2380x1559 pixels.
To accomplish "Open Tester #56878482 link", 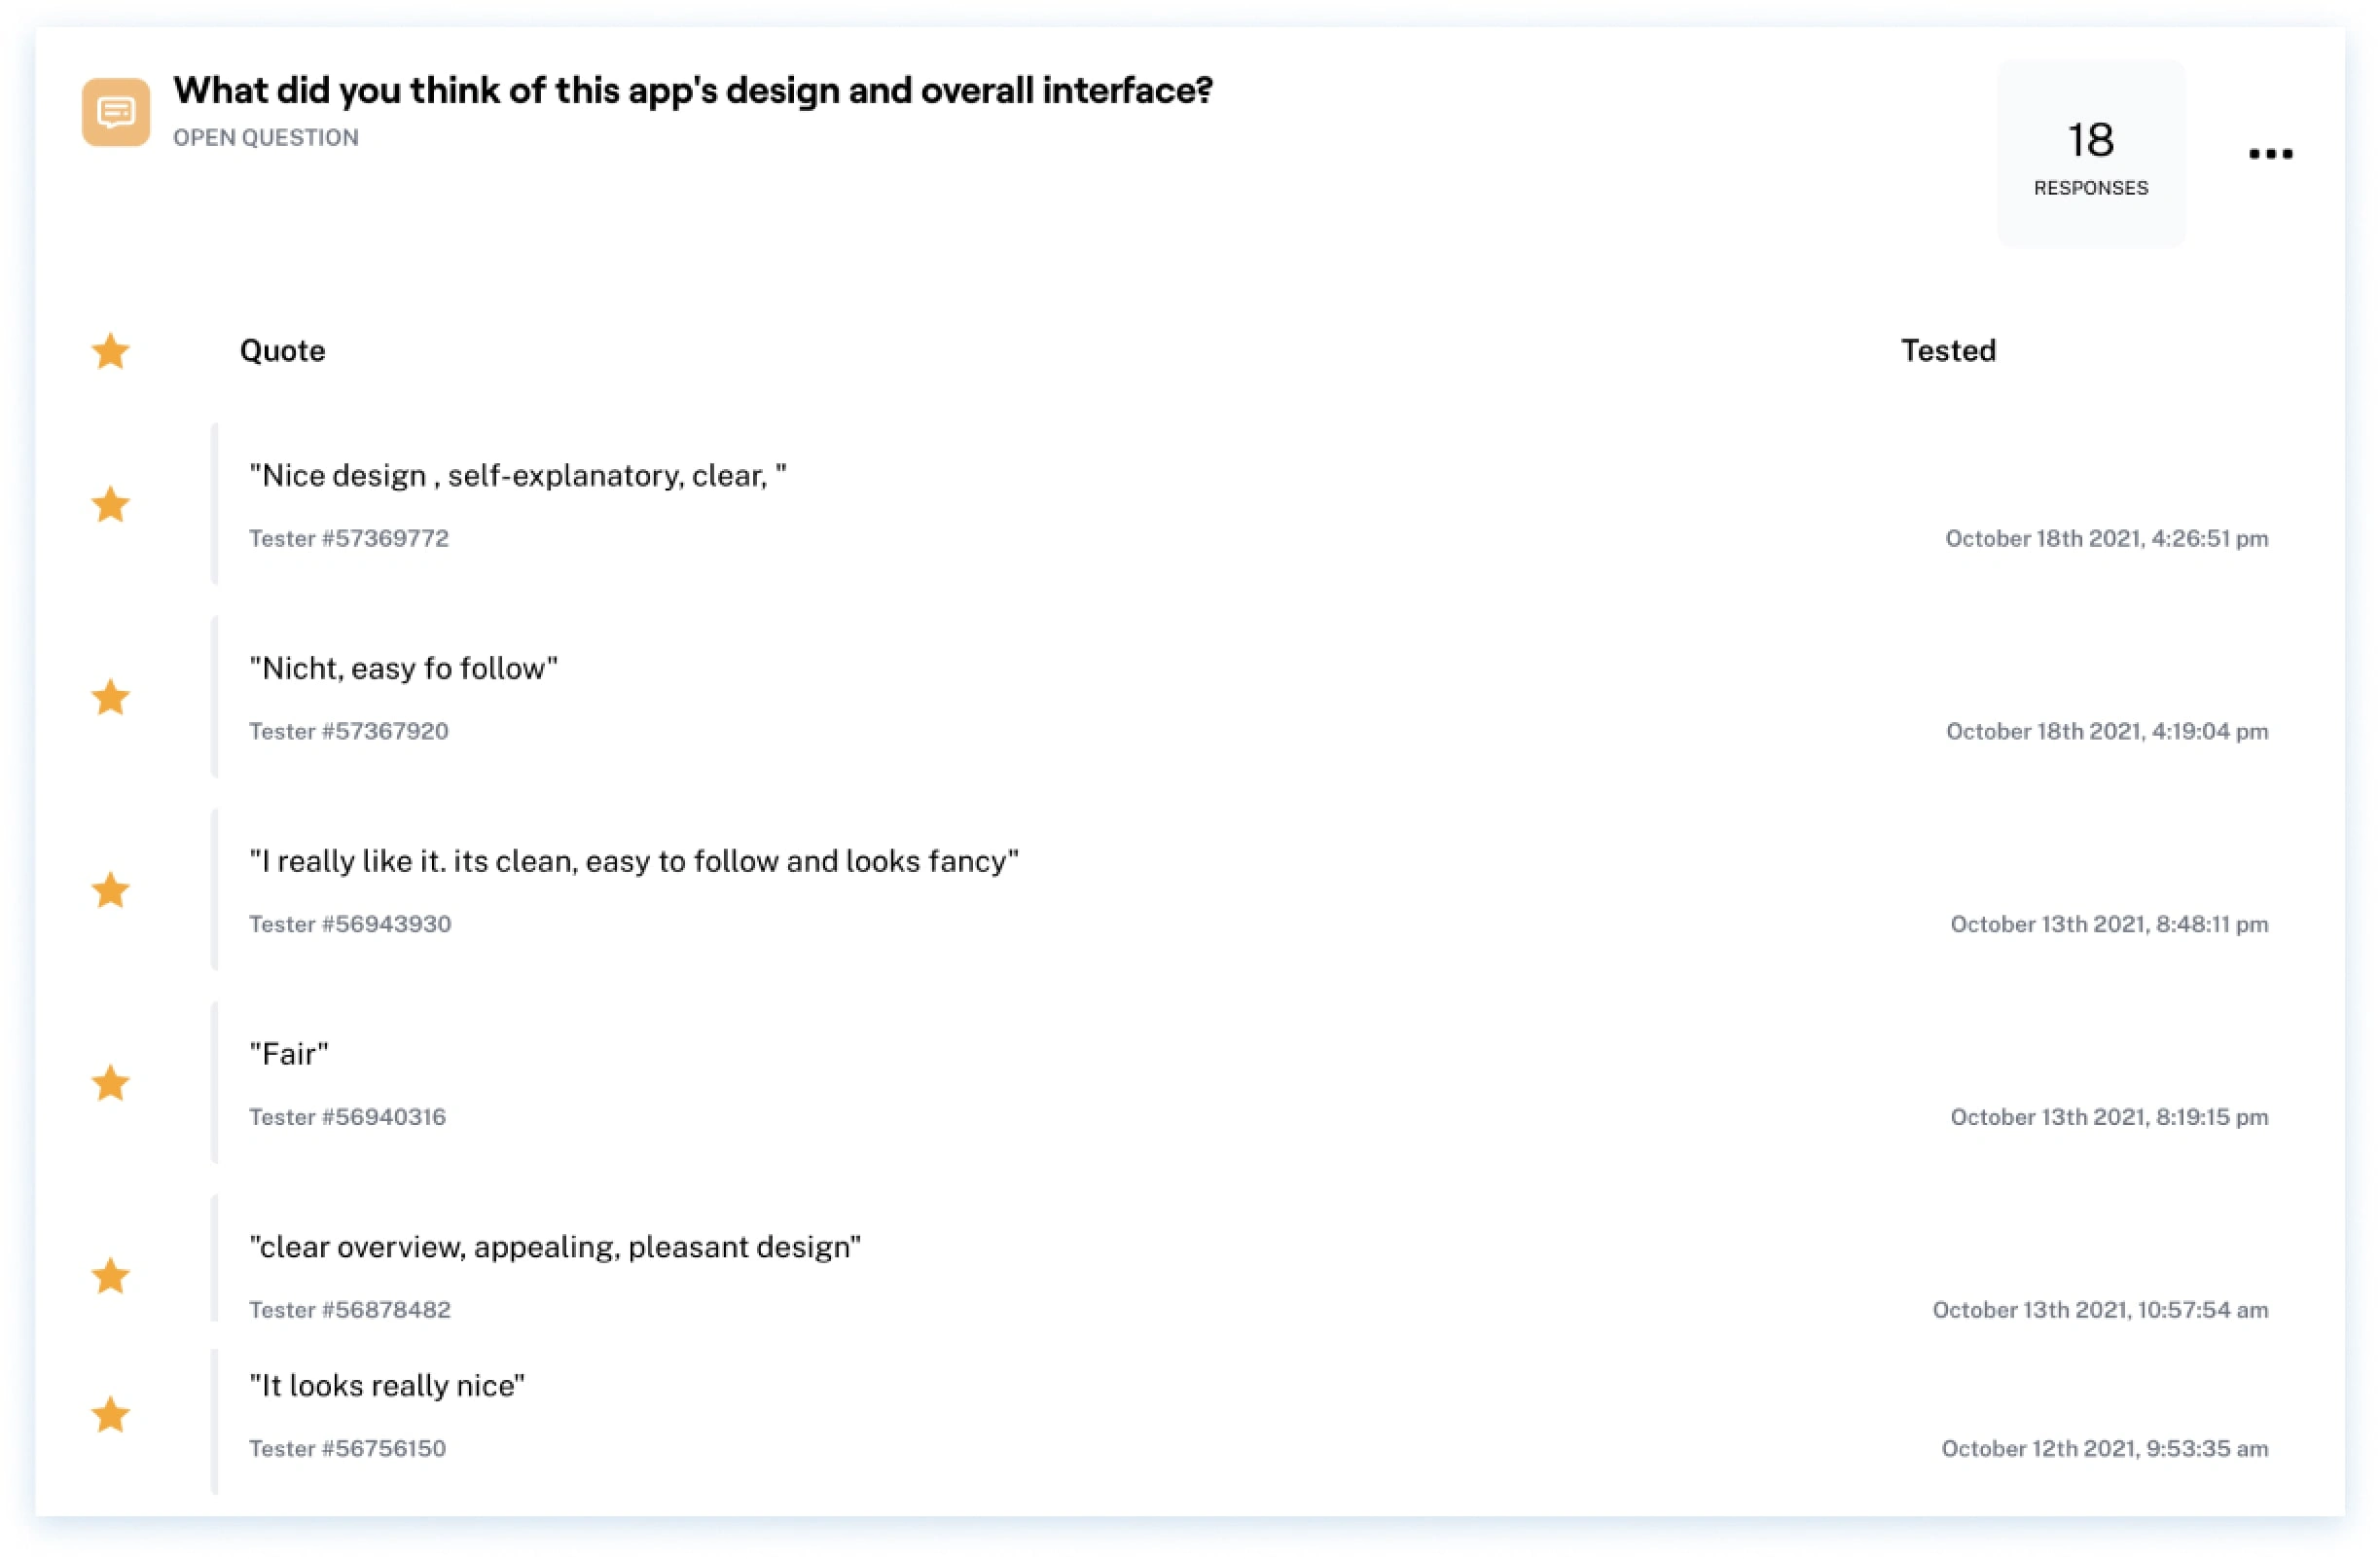I will 350,1310.
